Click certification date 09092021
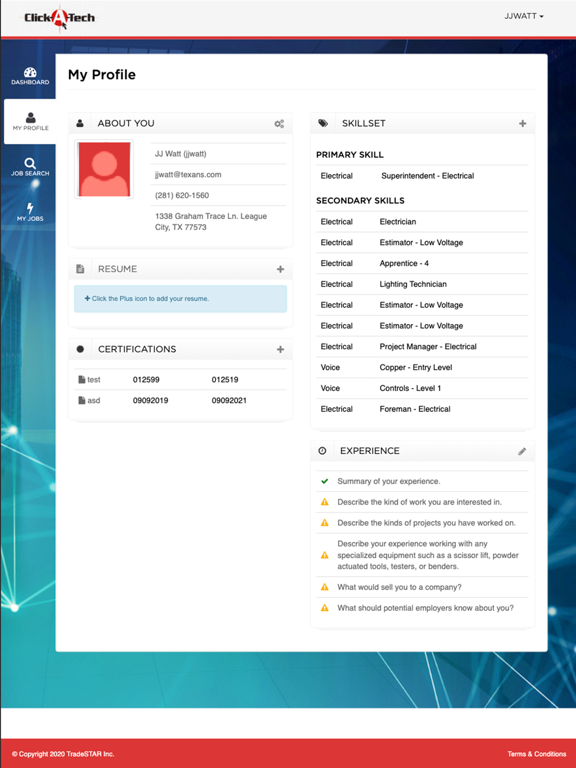The height and width of the screenshot is (768, 576). pos(229,400)
